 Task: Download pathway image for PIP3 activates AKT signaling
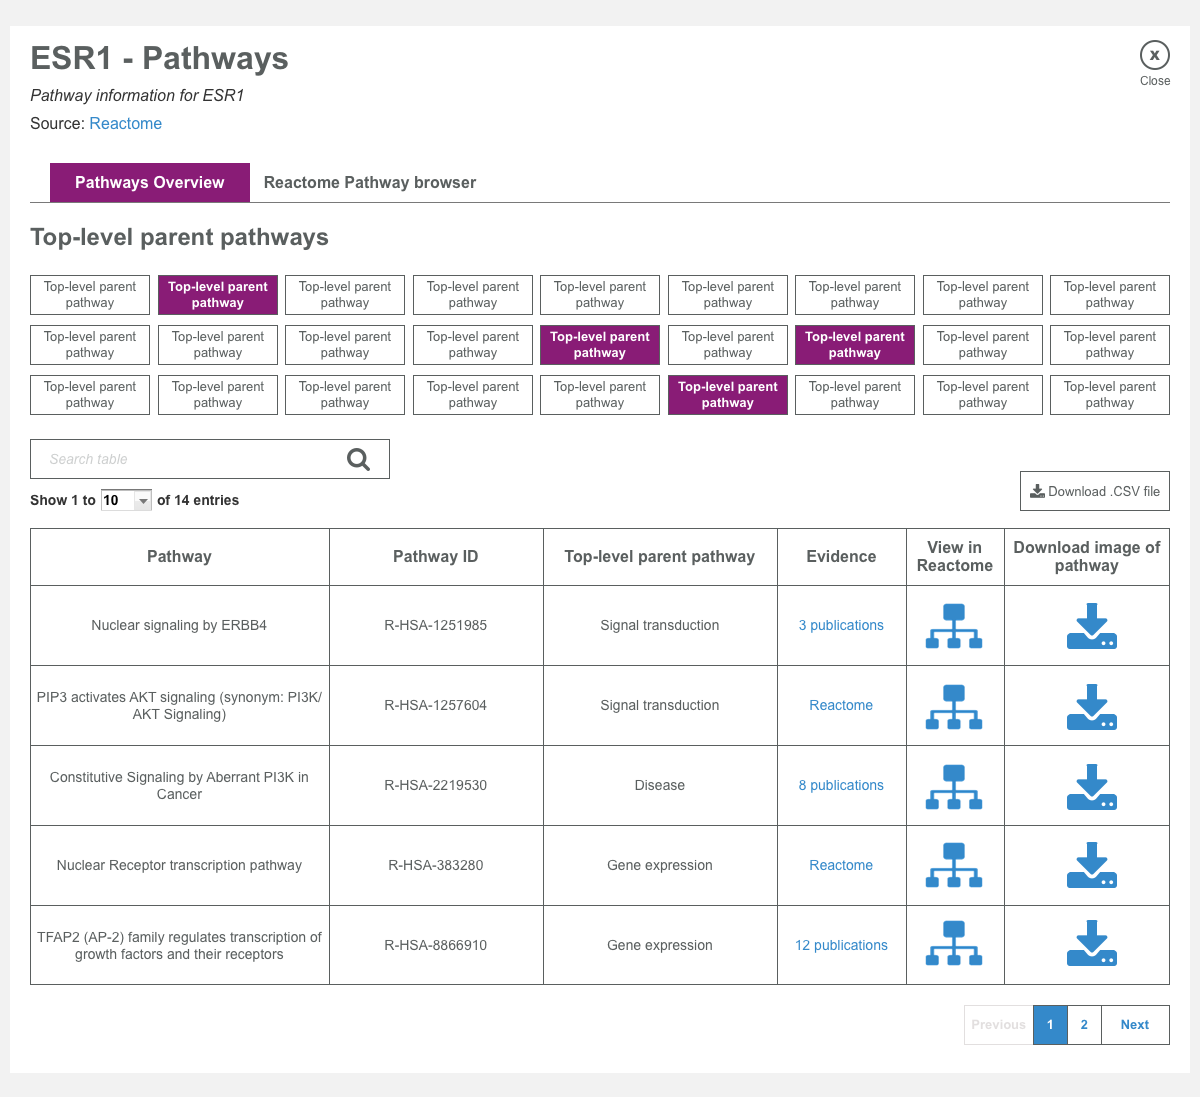[x=1090, y=705]
